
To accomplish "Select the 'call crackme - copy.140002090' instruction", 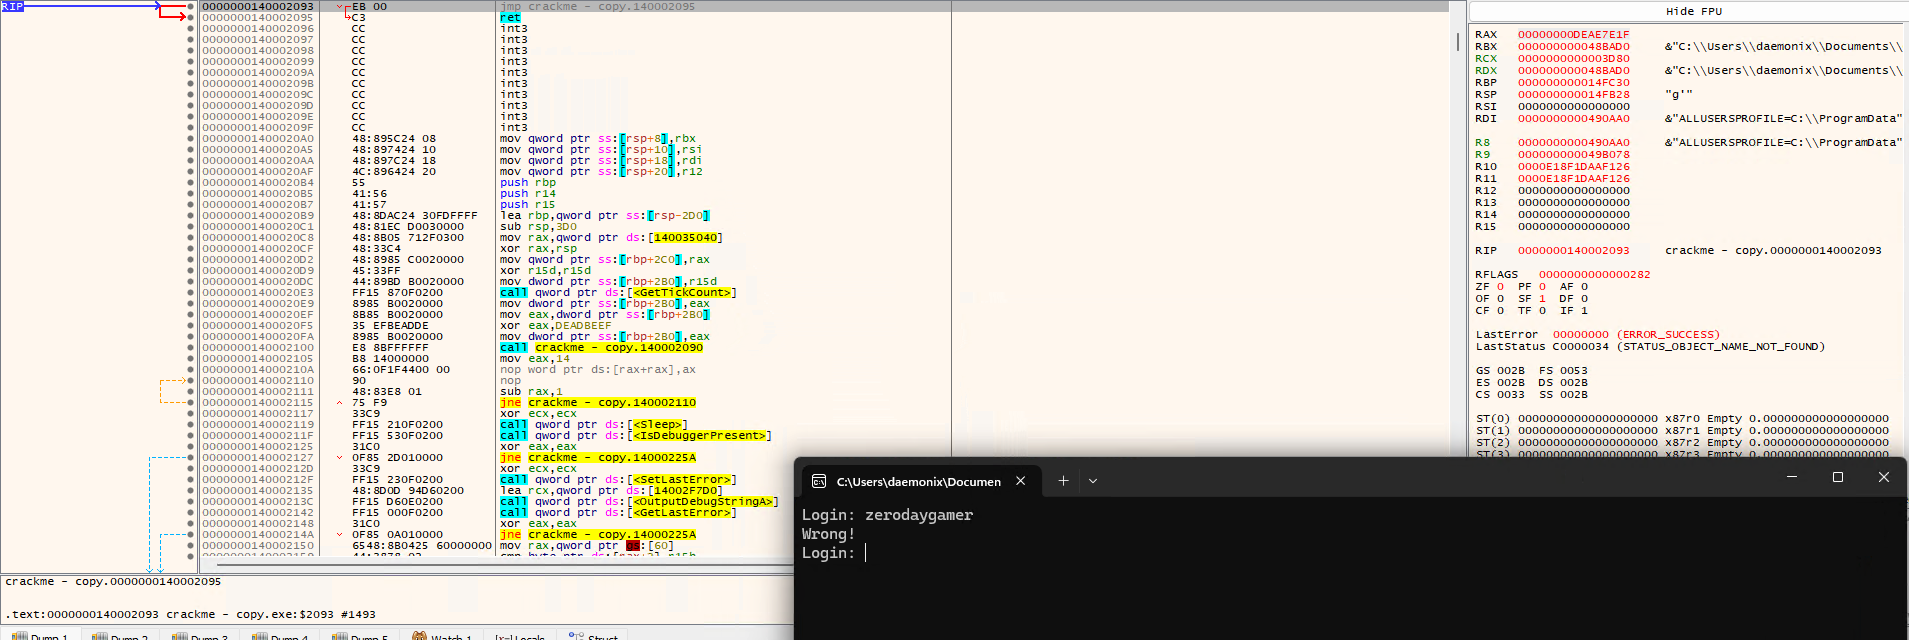I will point(601,348).
